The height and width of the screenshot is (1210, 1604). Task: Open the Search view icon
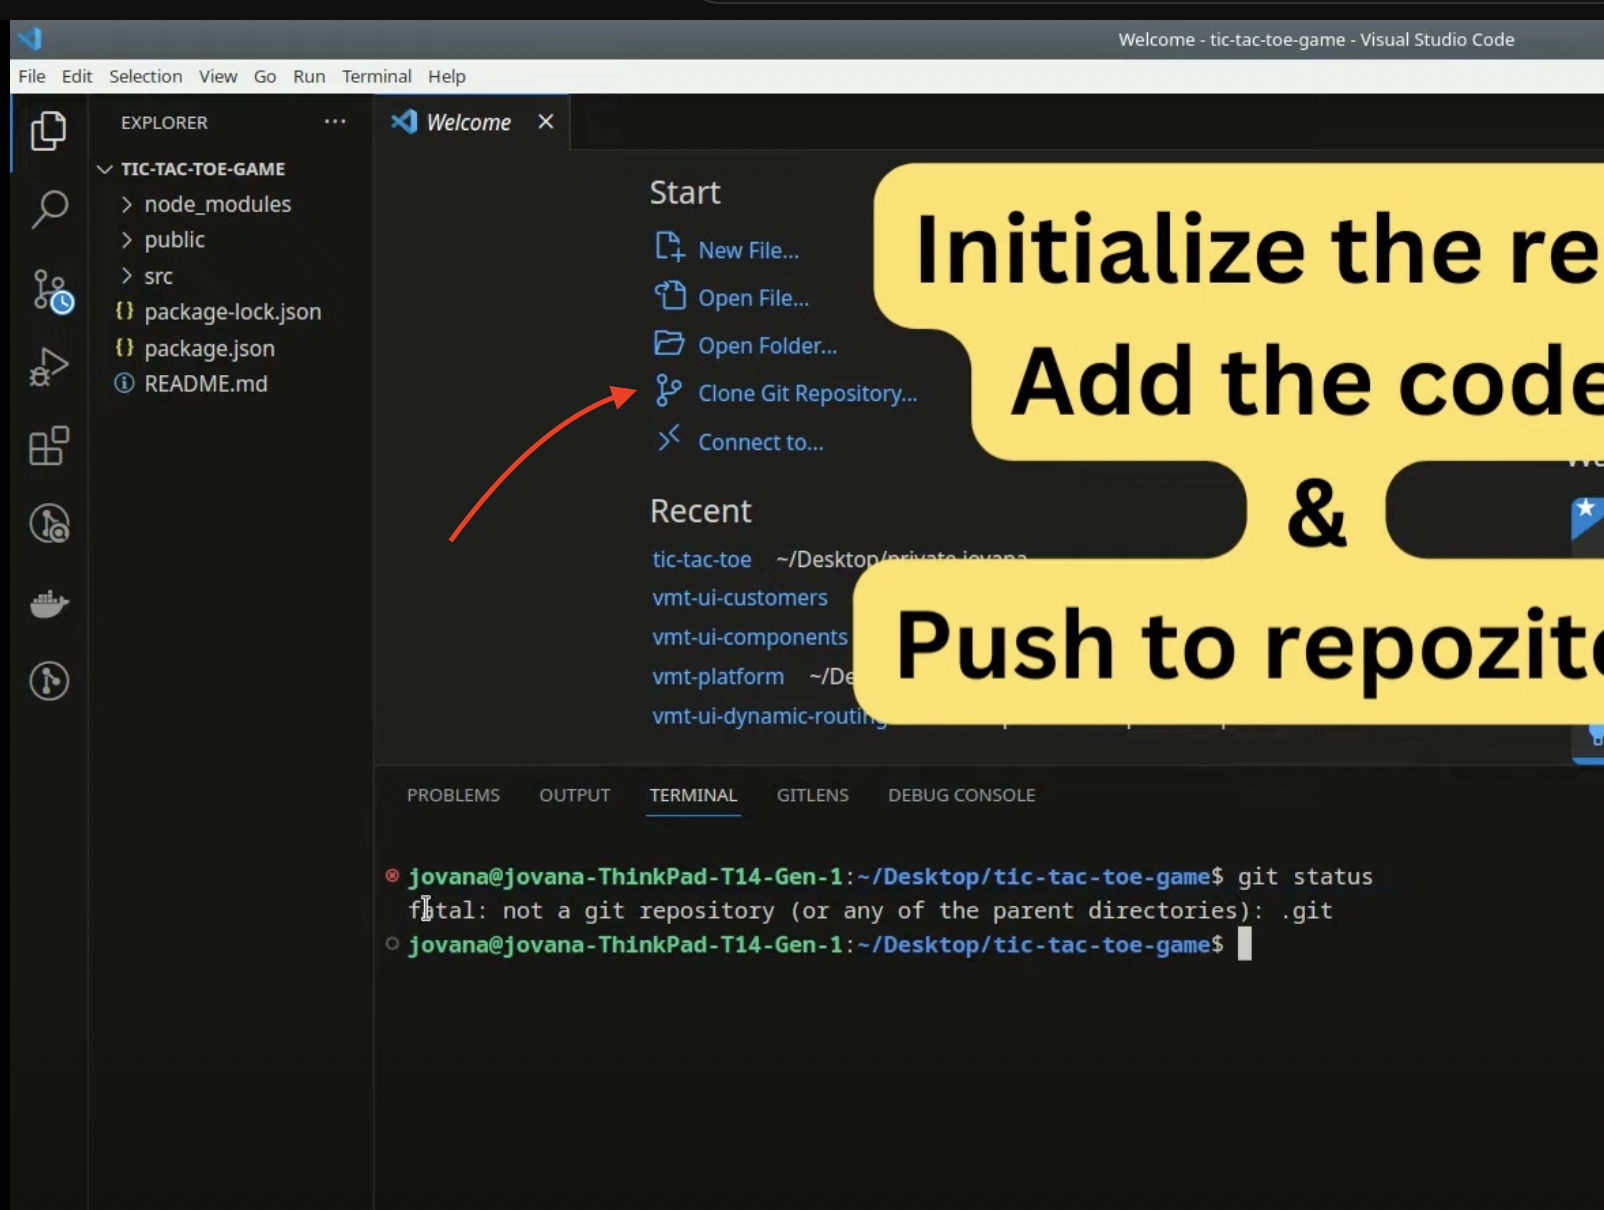48,210
